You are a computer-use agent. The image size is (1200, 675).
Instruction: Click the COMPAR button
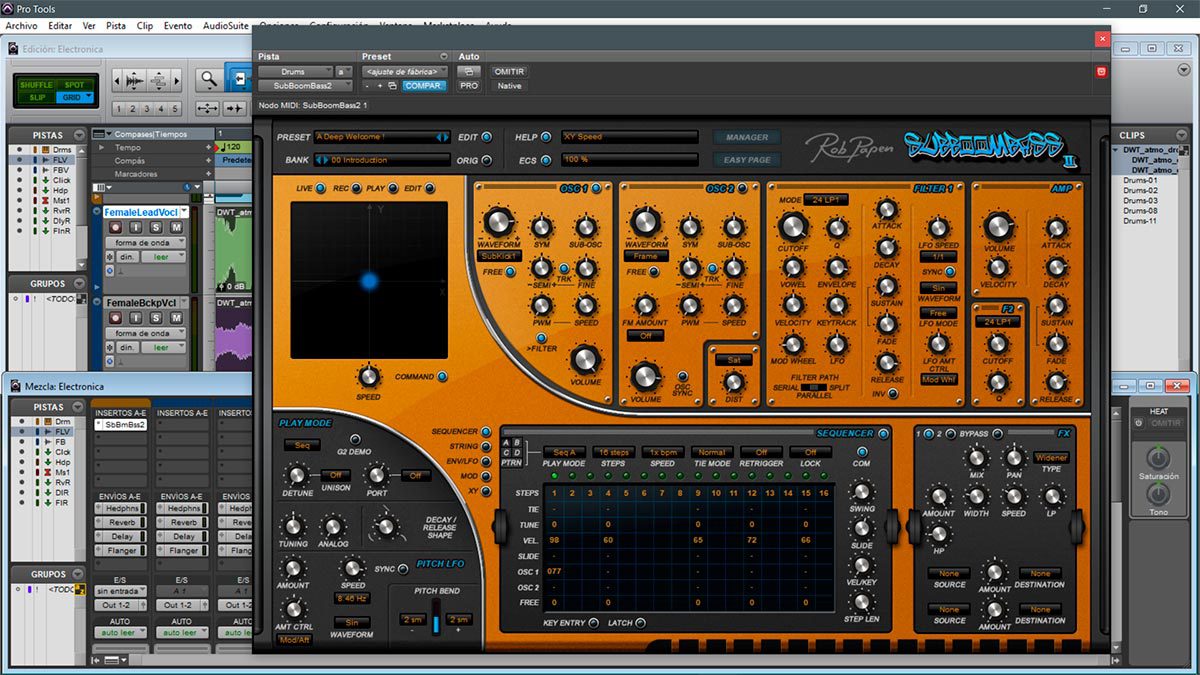click(424, 86)
